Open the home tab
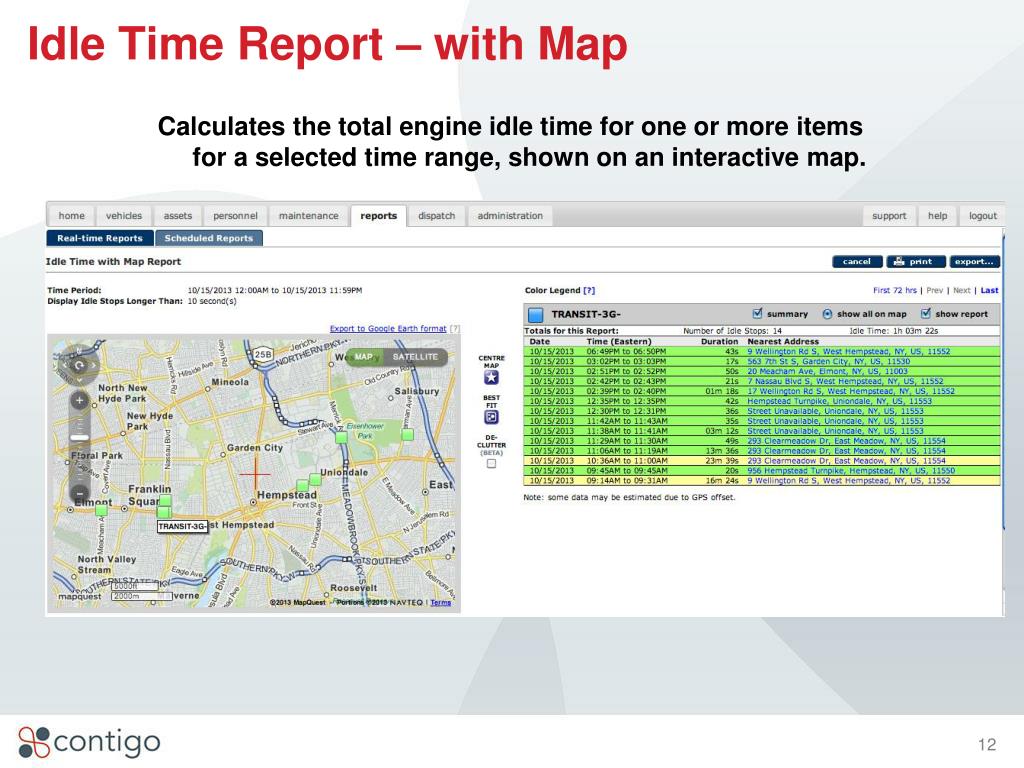 click(x=71, y=216)
